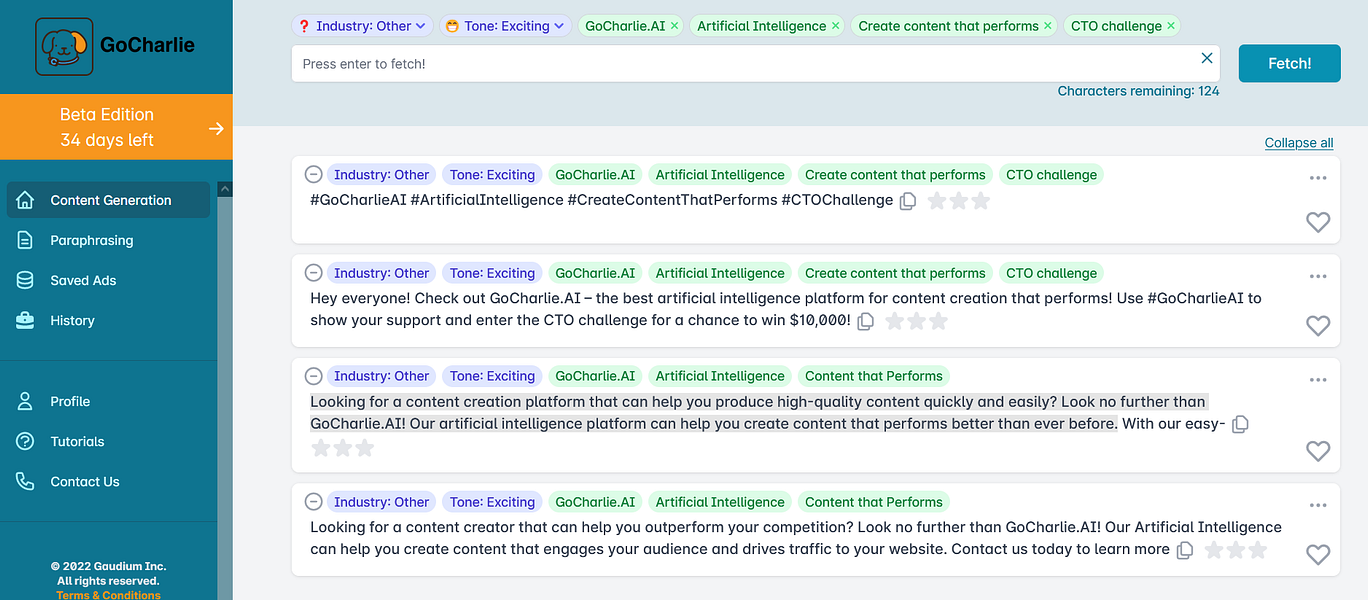Click the GoCharlie dog logo

[x=64, y=46]
